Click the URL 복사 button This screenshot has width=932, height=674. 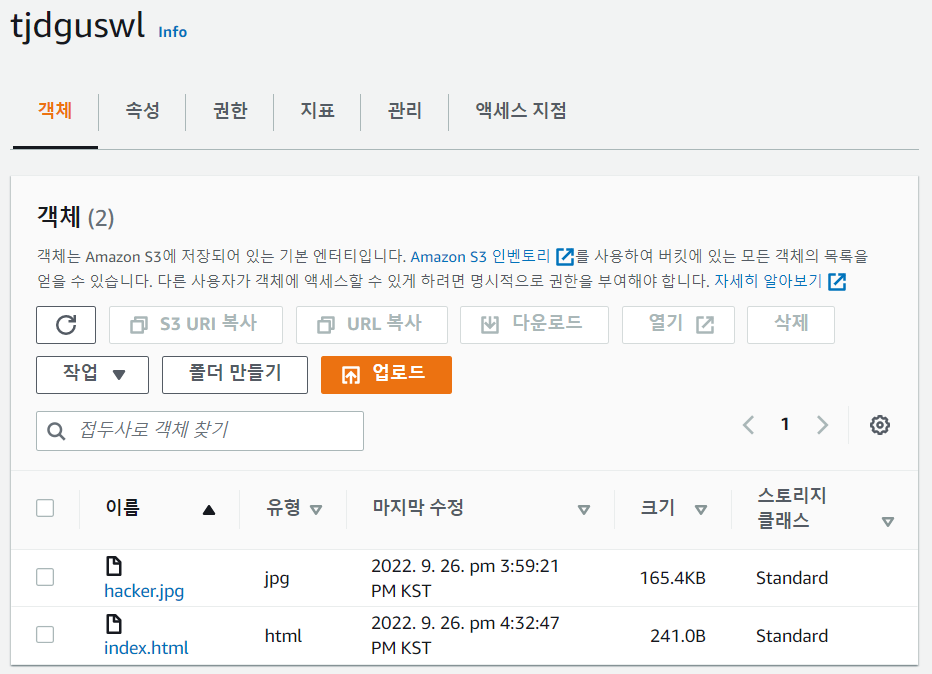[372, 325]
